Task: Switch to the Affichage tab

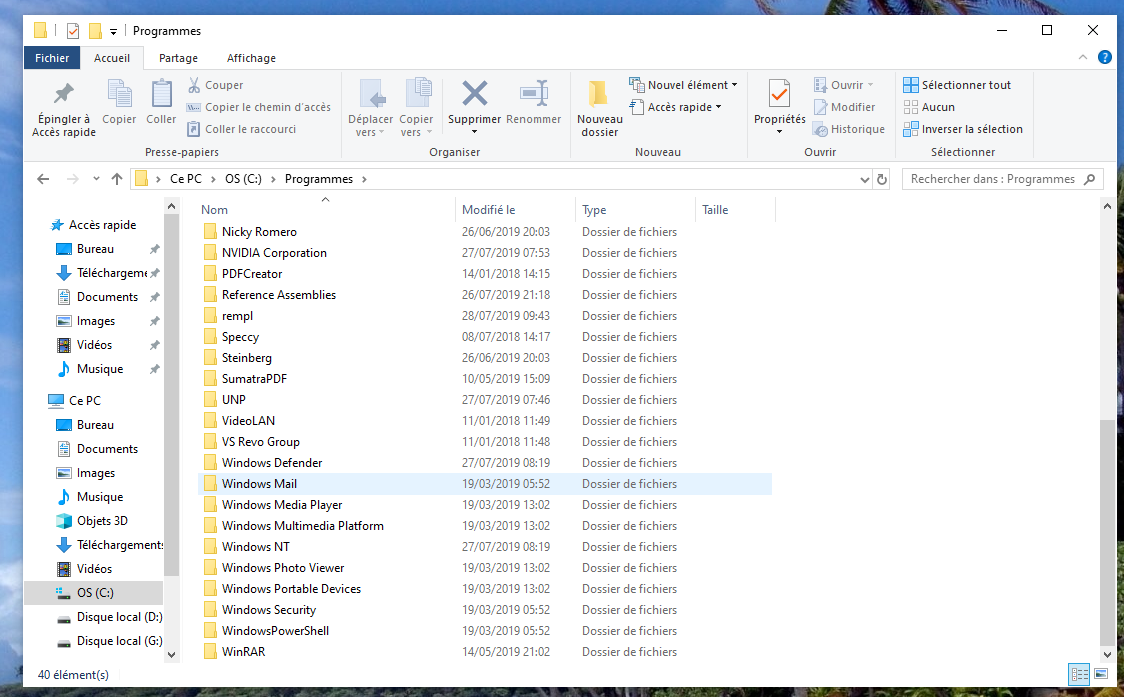Action: click(251, 58)
